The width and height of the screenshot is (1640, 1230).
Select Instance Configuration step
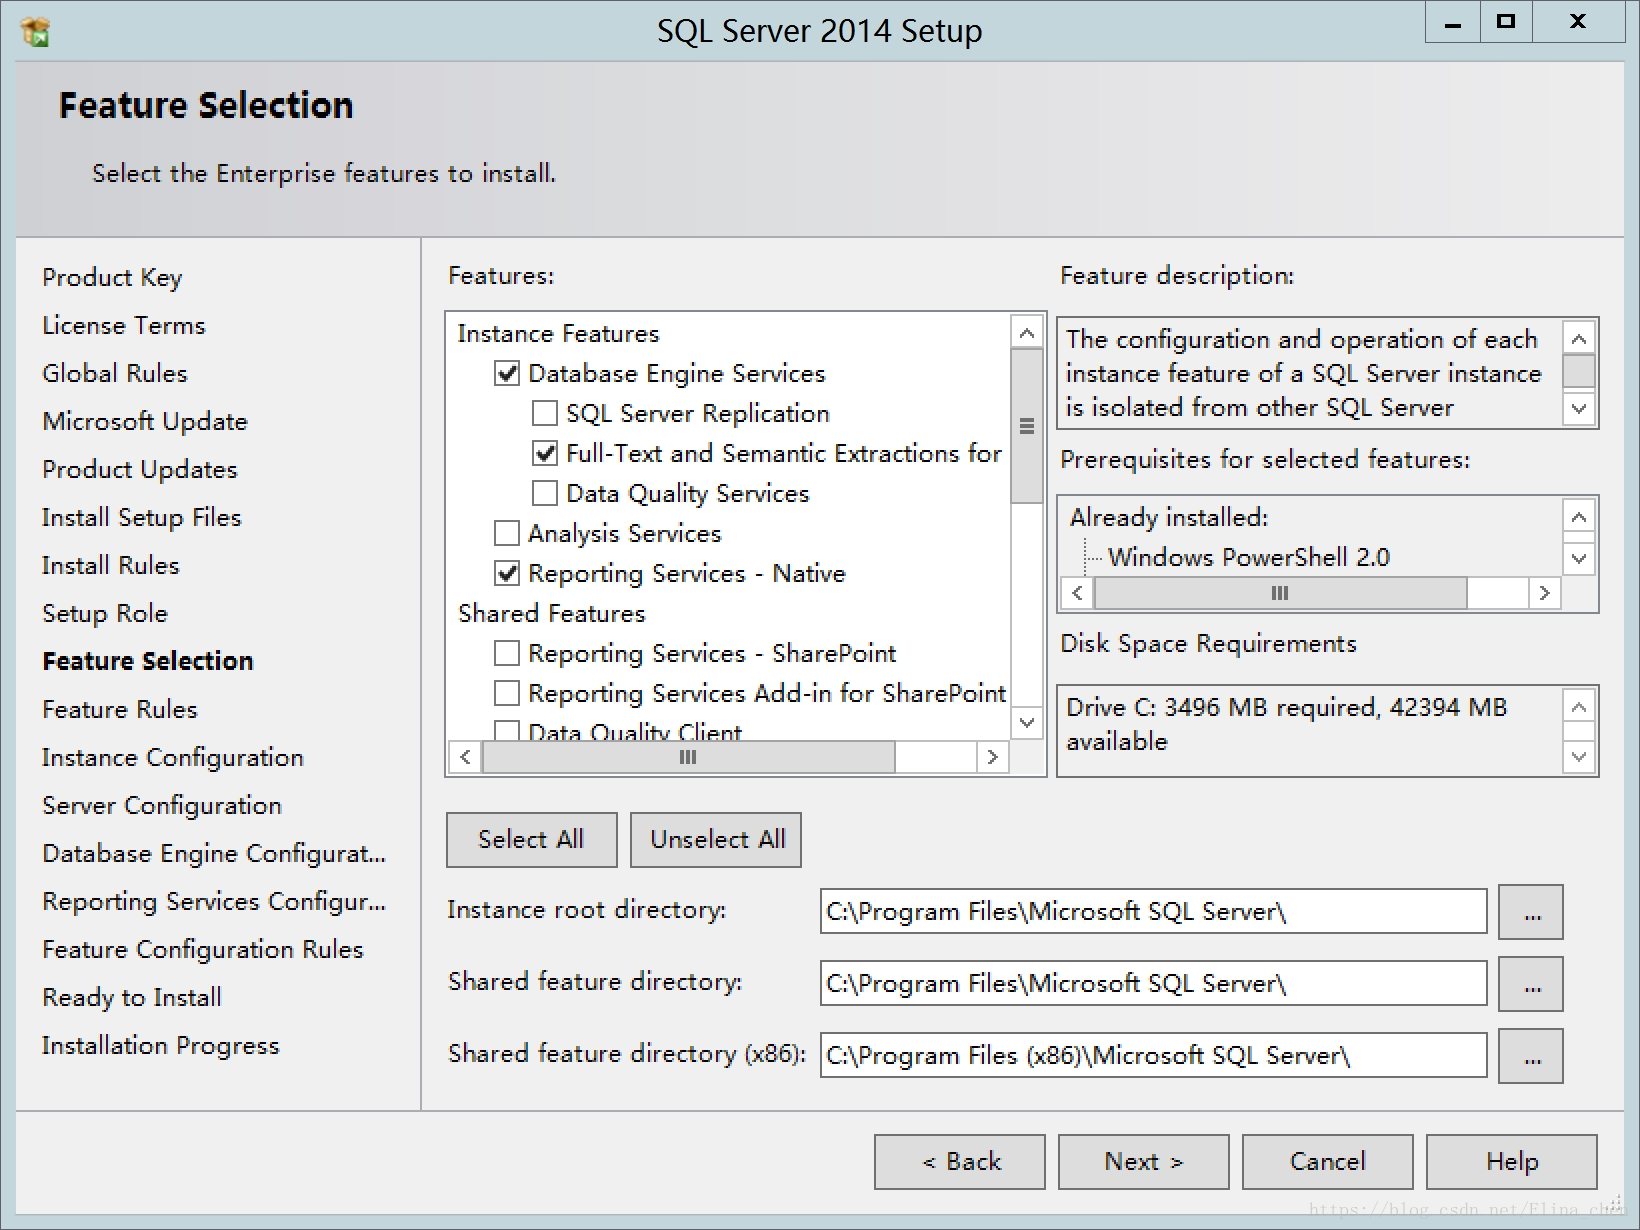click(x=173, y=758)
